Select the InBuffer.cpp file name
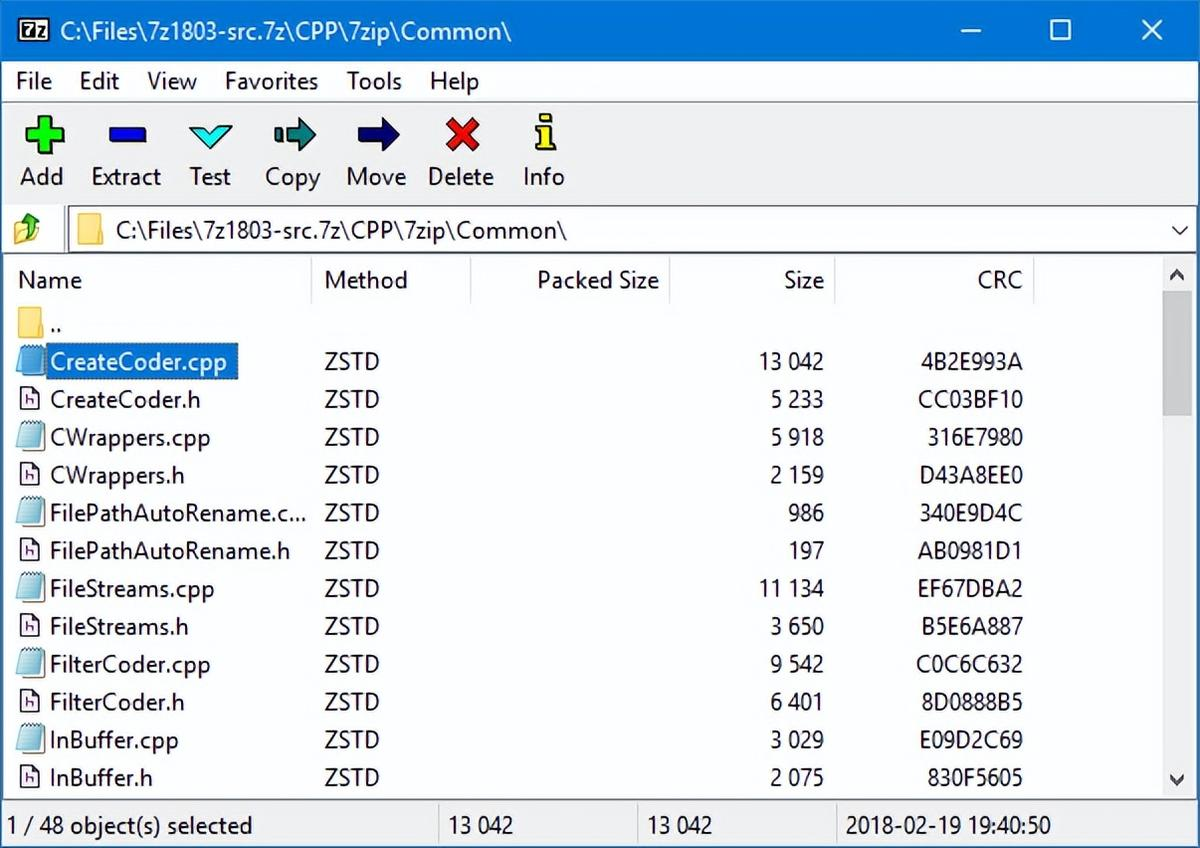Image resolution: width=1200 pixels, height=848 pixels. 114,740
